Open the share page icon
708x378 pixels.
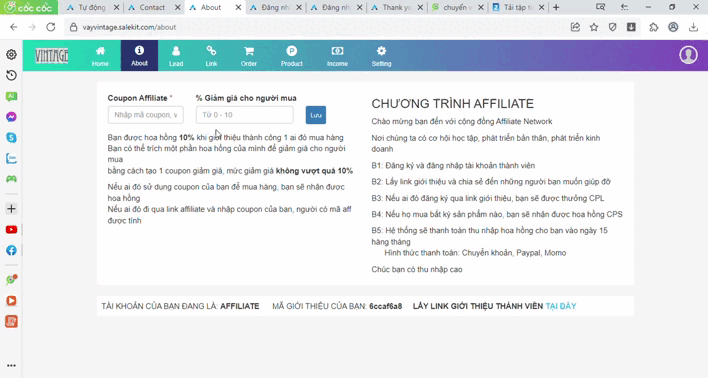tap(575, 27)
